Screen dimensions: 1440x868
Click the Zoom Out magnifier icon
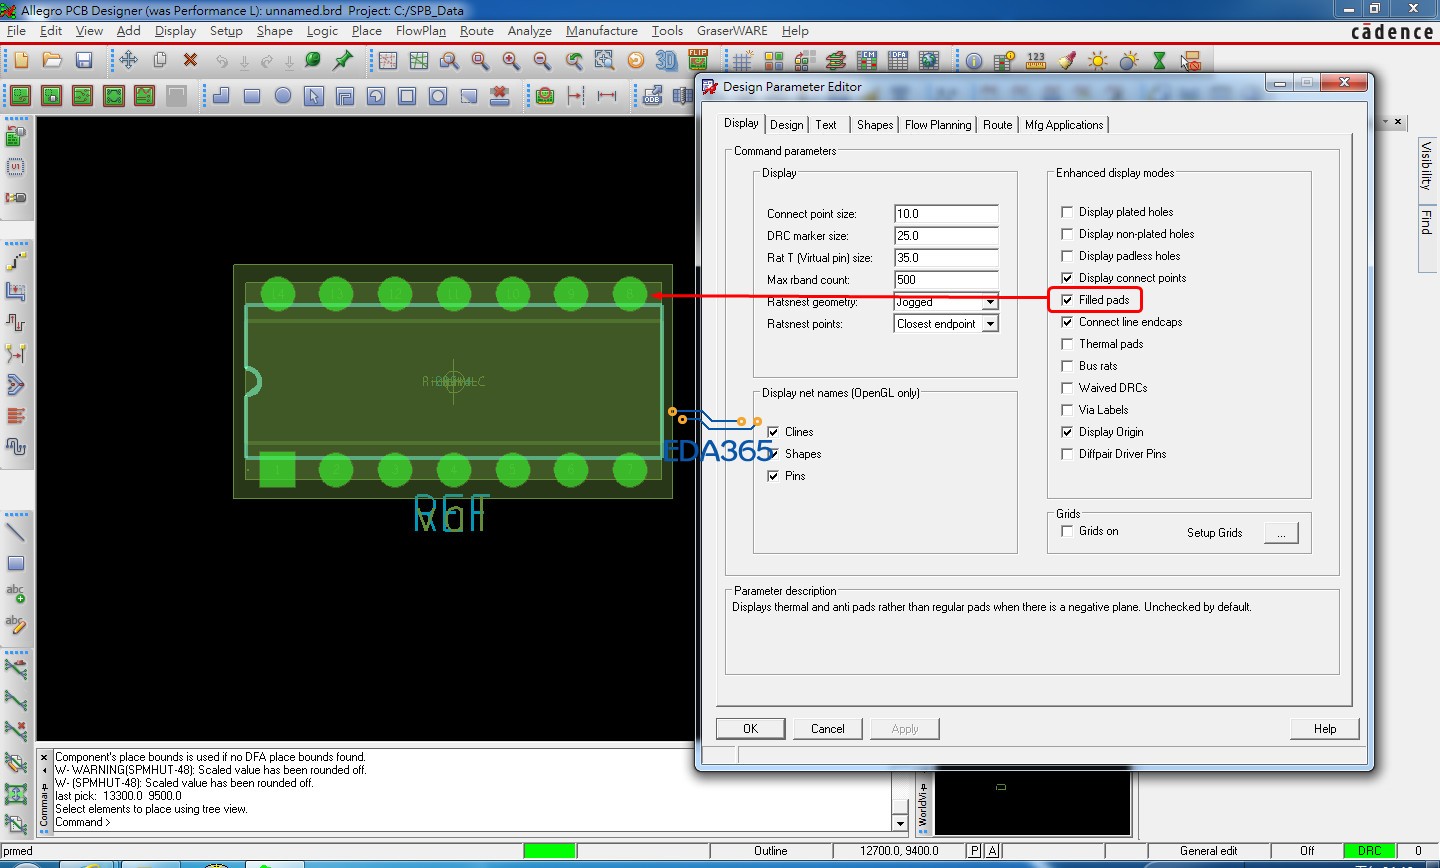click(542, 61)
